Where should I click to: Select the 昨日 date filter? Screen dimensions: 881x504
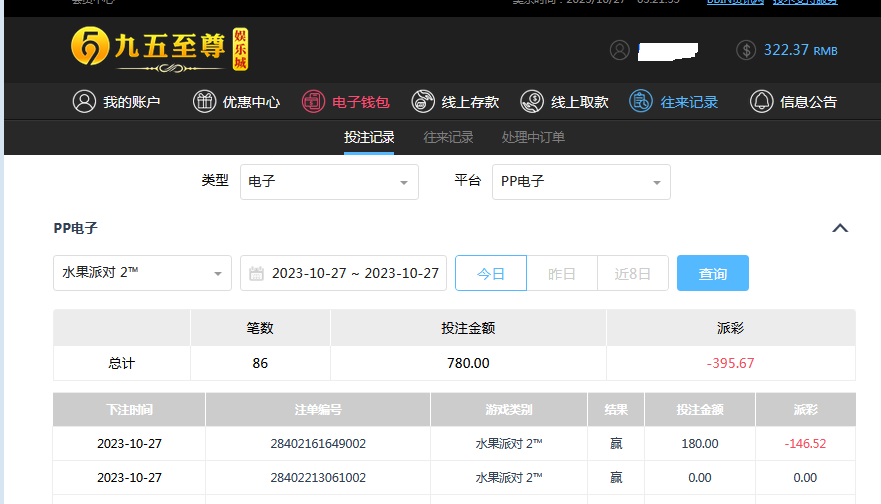[562, 273]
